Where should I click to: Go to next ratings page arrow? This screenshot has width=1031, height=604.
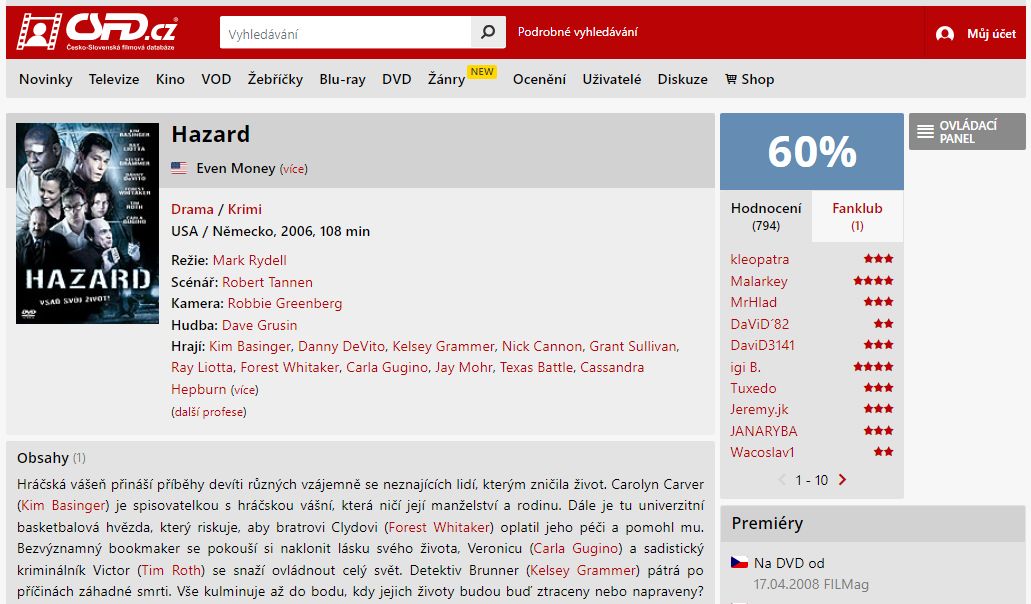[842, 480]
